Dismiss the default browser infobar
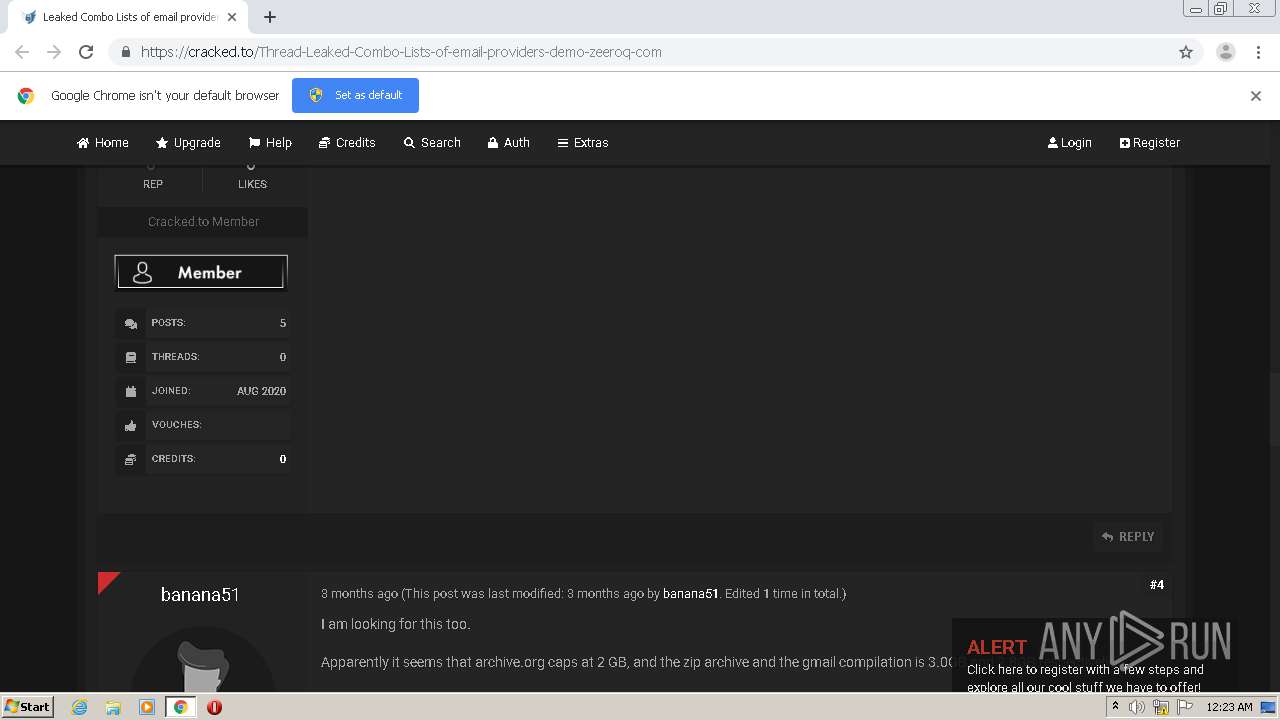The image size is (1280, 720). pyautogui.click(x=1256, y=96)
